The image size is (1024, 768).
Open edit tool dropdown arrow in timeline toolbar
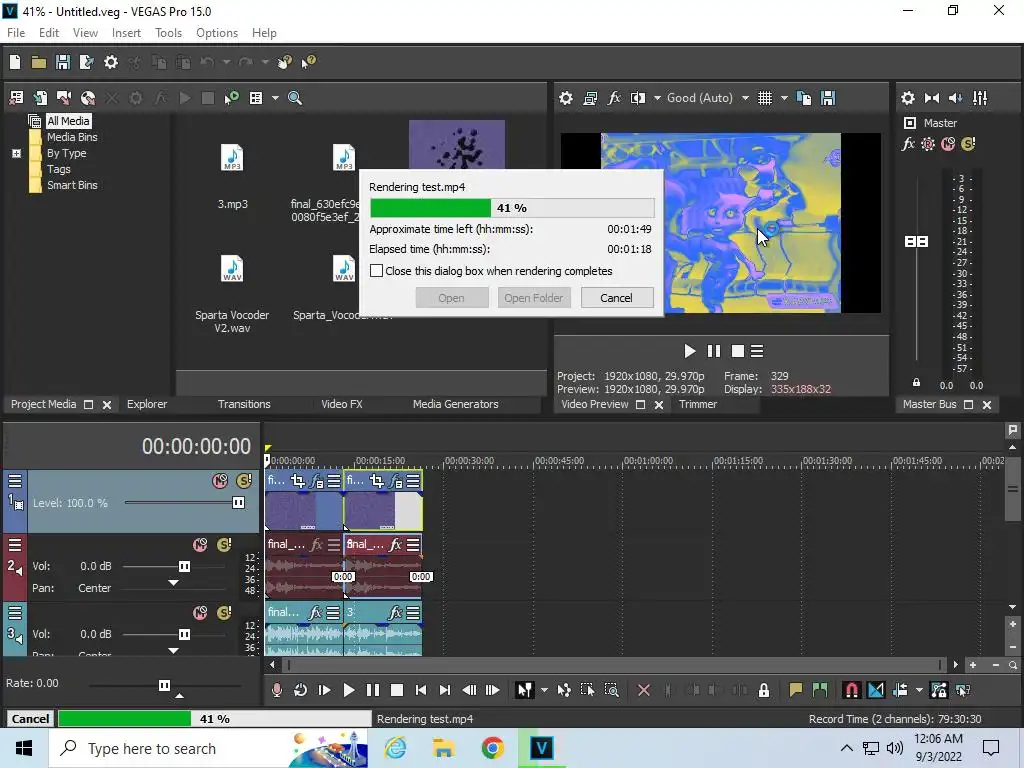point(543,690)
